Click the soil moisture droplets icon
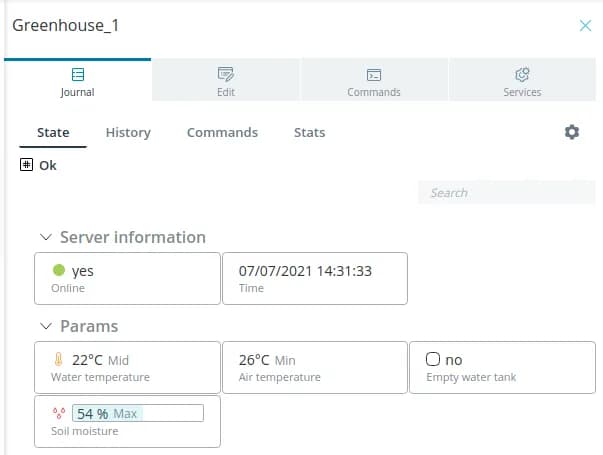Image resolution: width=603 pixels, height=455 pixels. click(58, 413)
